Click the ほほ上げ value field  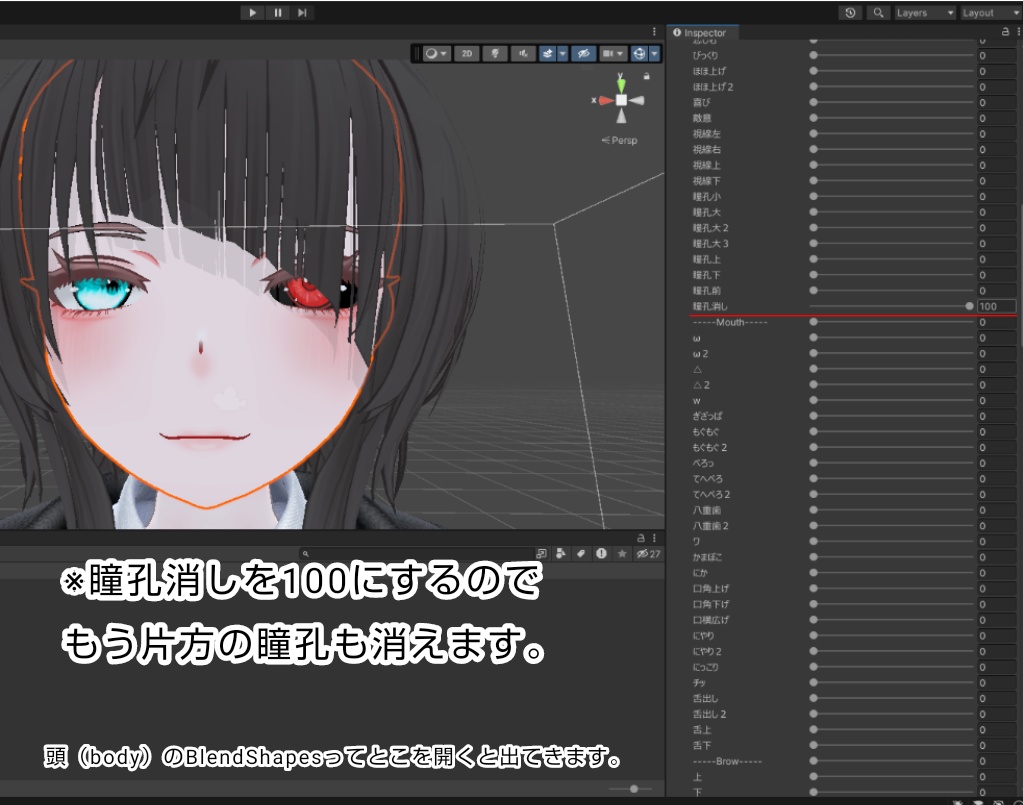(997, 70)
